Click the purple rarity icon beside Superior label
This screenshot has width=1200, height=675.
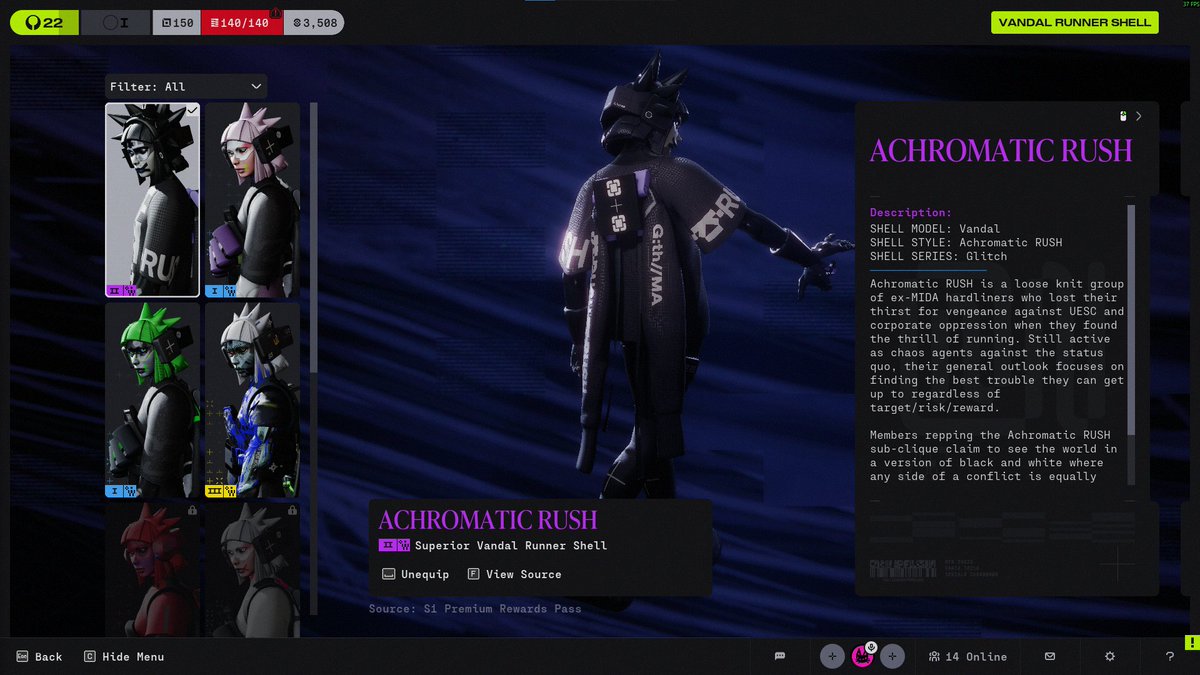[x=394, y=545]
